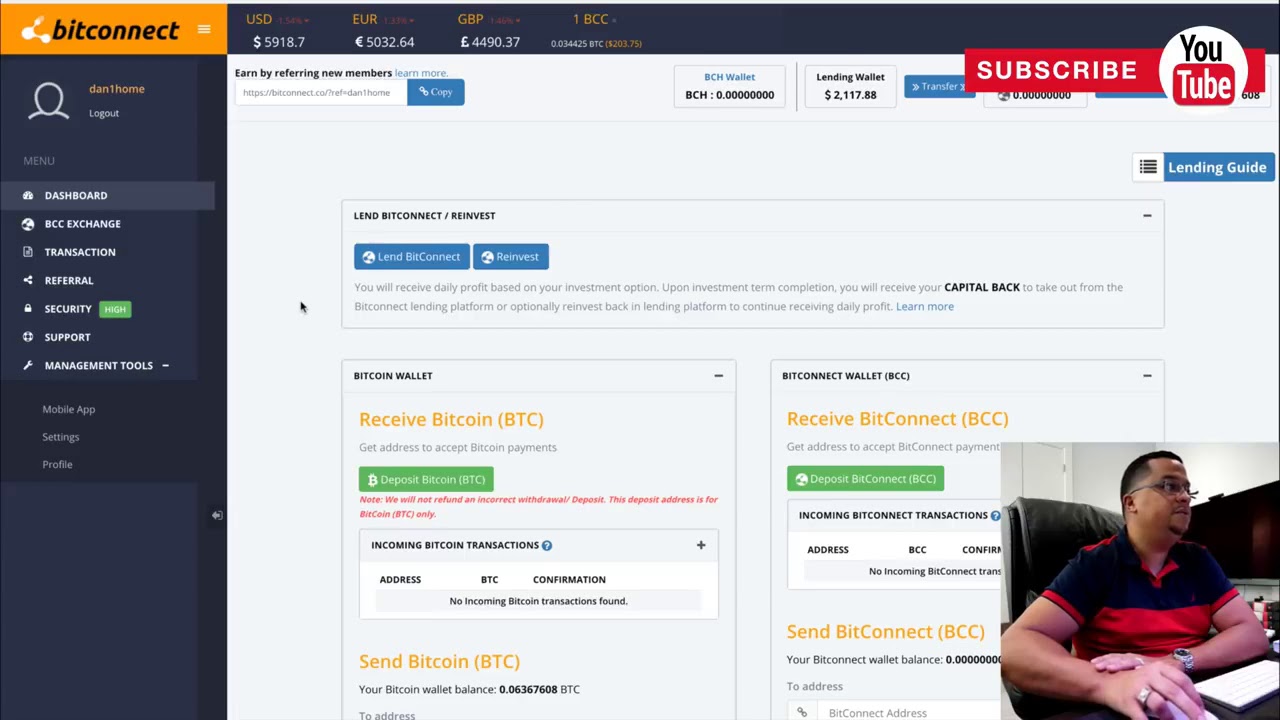Click the Logout link
Image resolution: width=1280 pixels, height=720 pixels.
104,113
